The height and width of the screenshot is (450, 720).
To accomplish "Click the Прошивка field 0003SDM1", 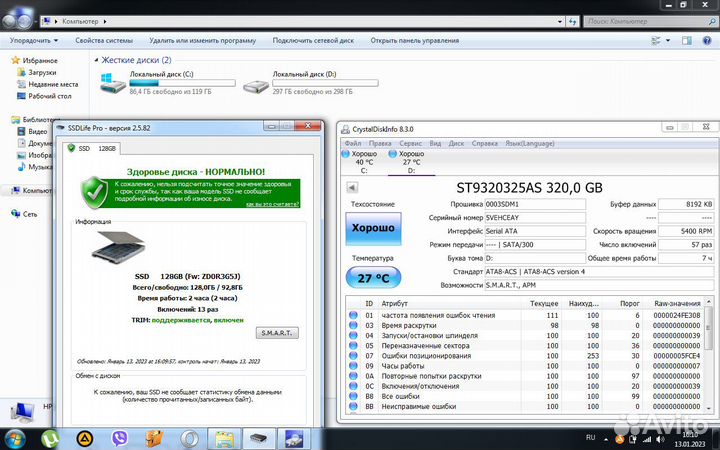I will (535, 204).
